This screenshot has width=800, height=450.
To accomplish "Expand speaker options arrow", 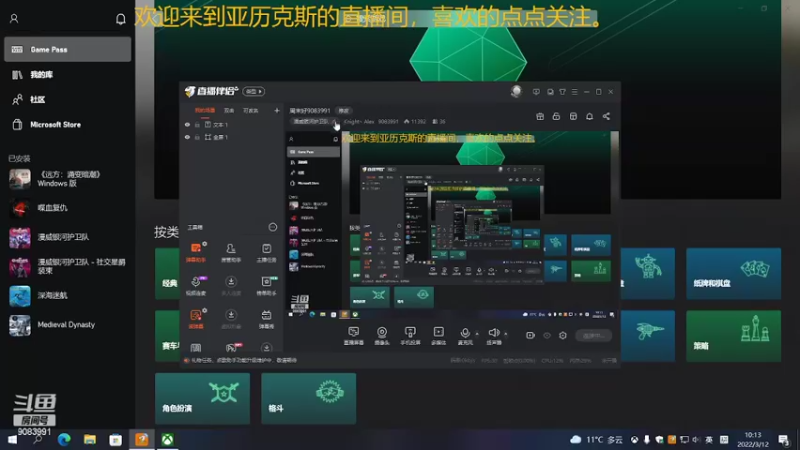I will tap(506, 334).
